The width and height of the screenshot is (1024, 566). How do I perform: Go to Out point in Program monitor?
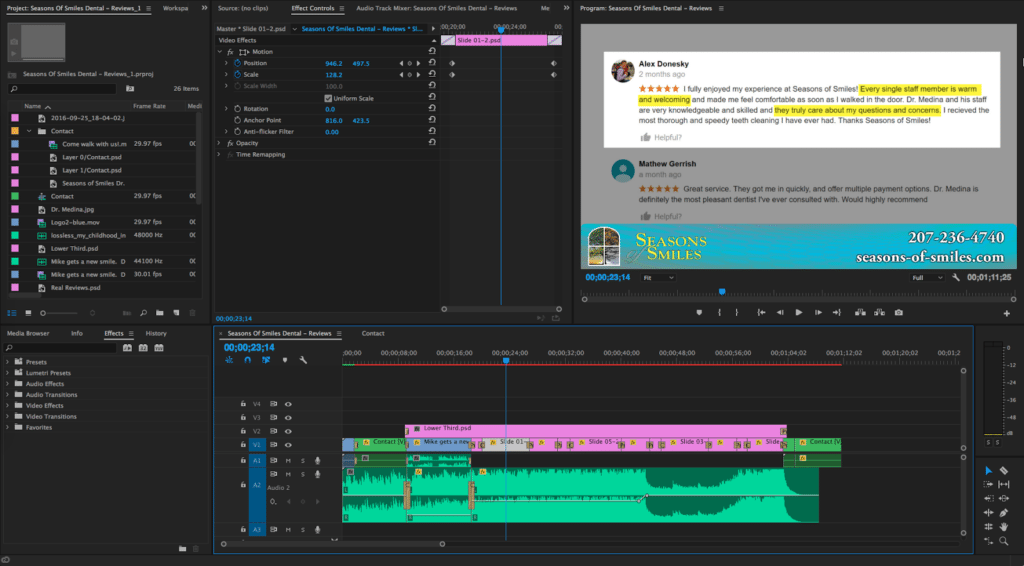[x=837, y=313]
